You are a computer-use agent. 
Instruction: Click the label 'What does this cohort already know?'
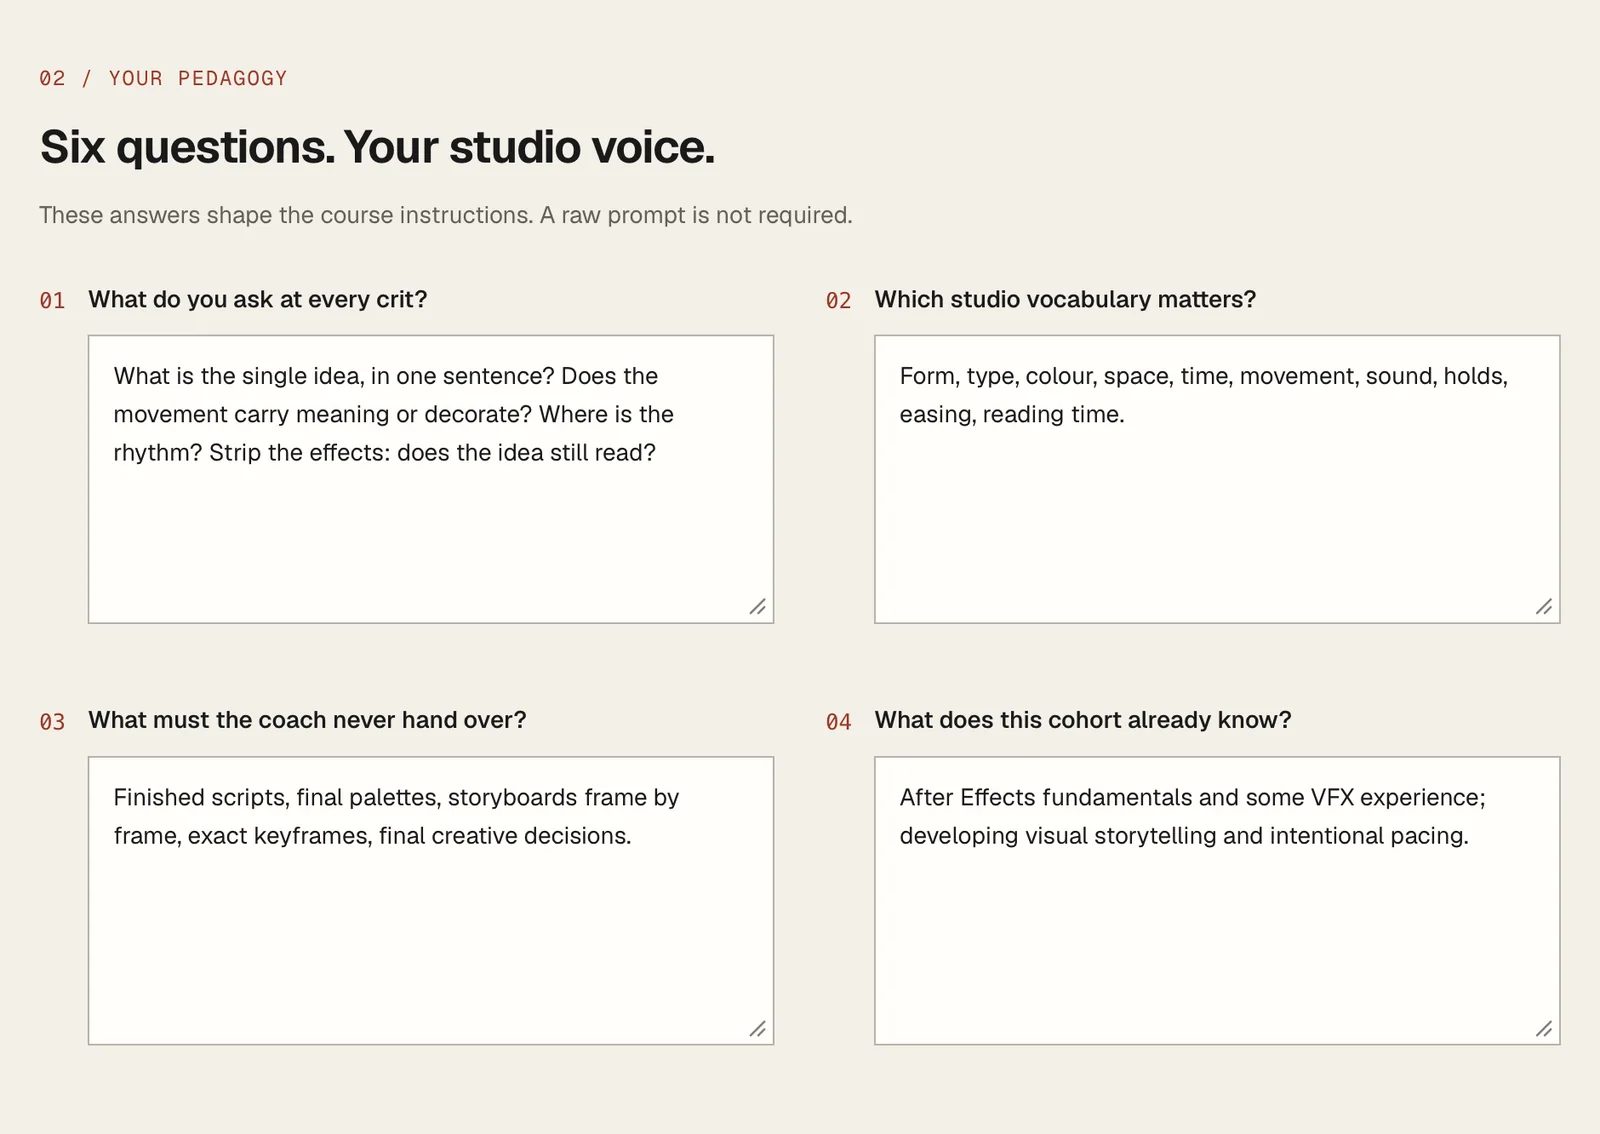pos(1083,720)
